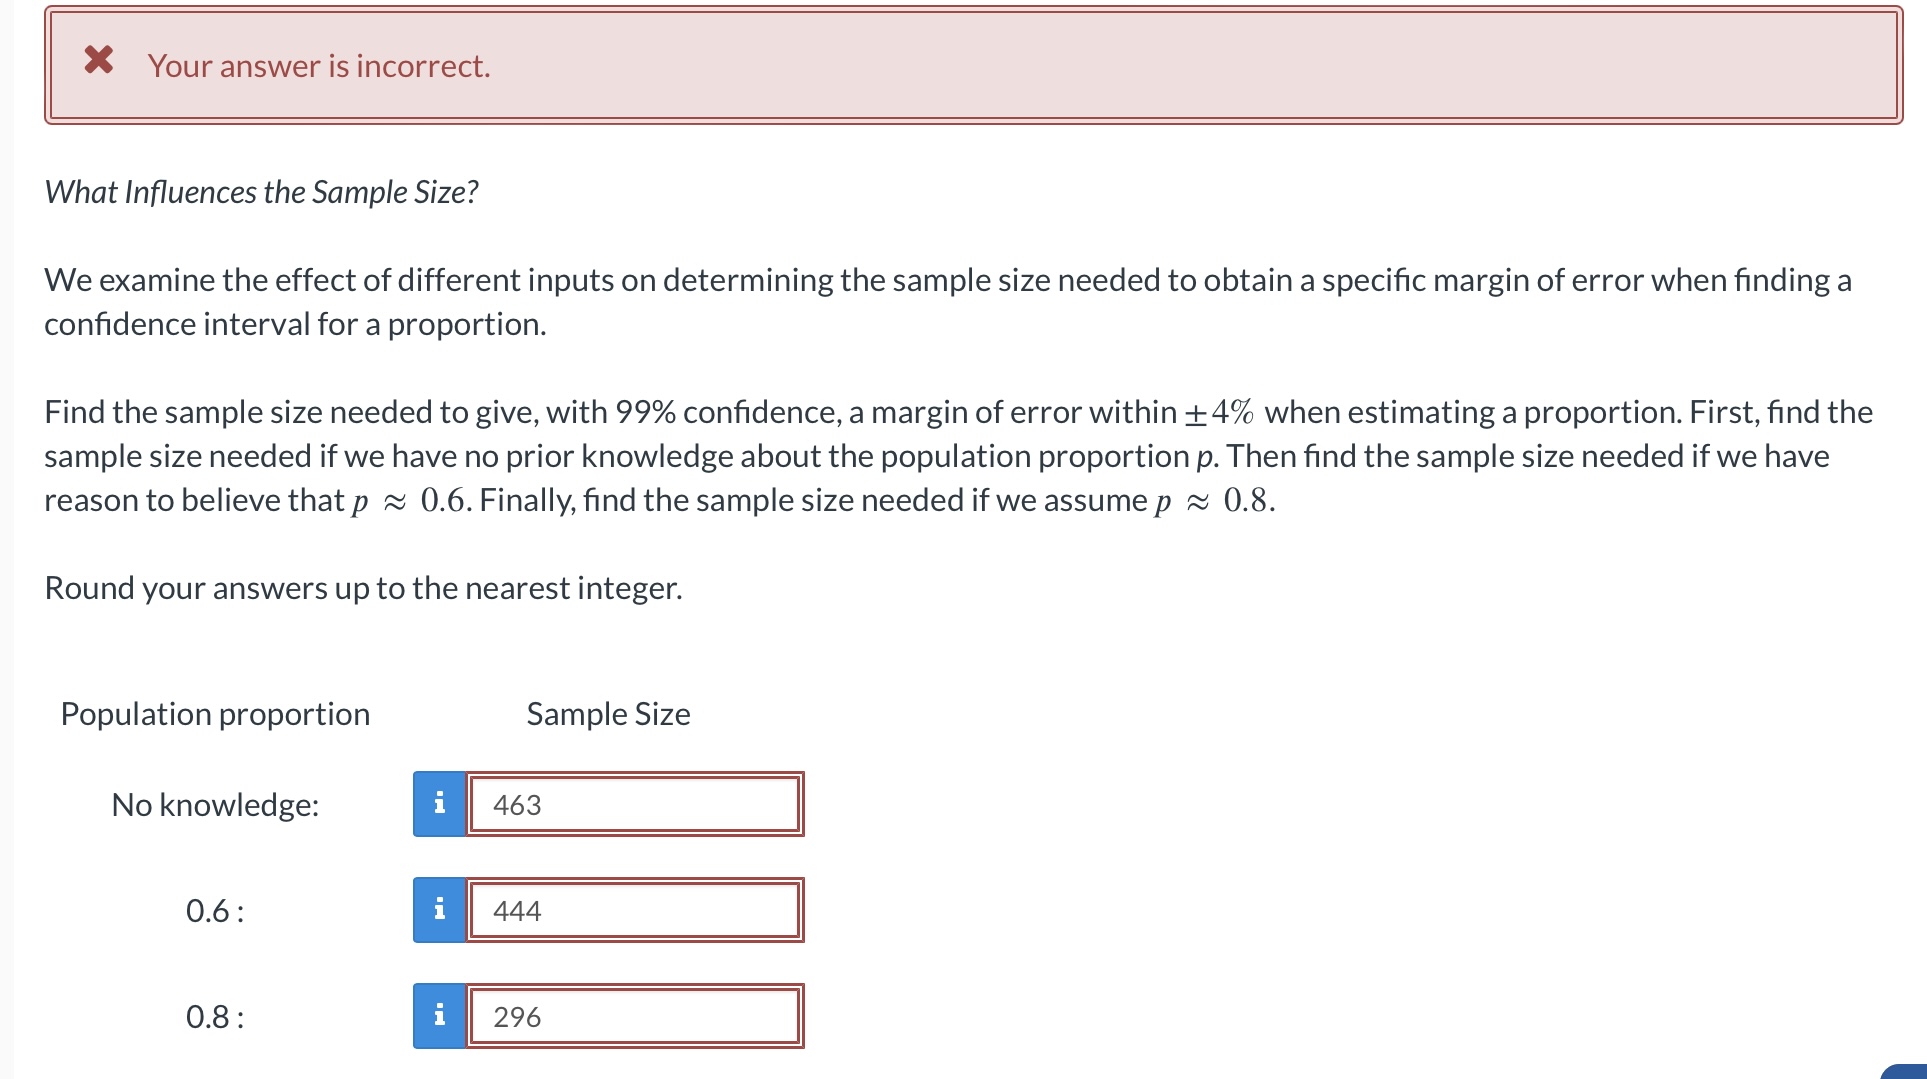Image resolution: width=1927 pixels, height=1079 pixels.
Task: Click the Sample Size column heading
Action: pos(606,713)
